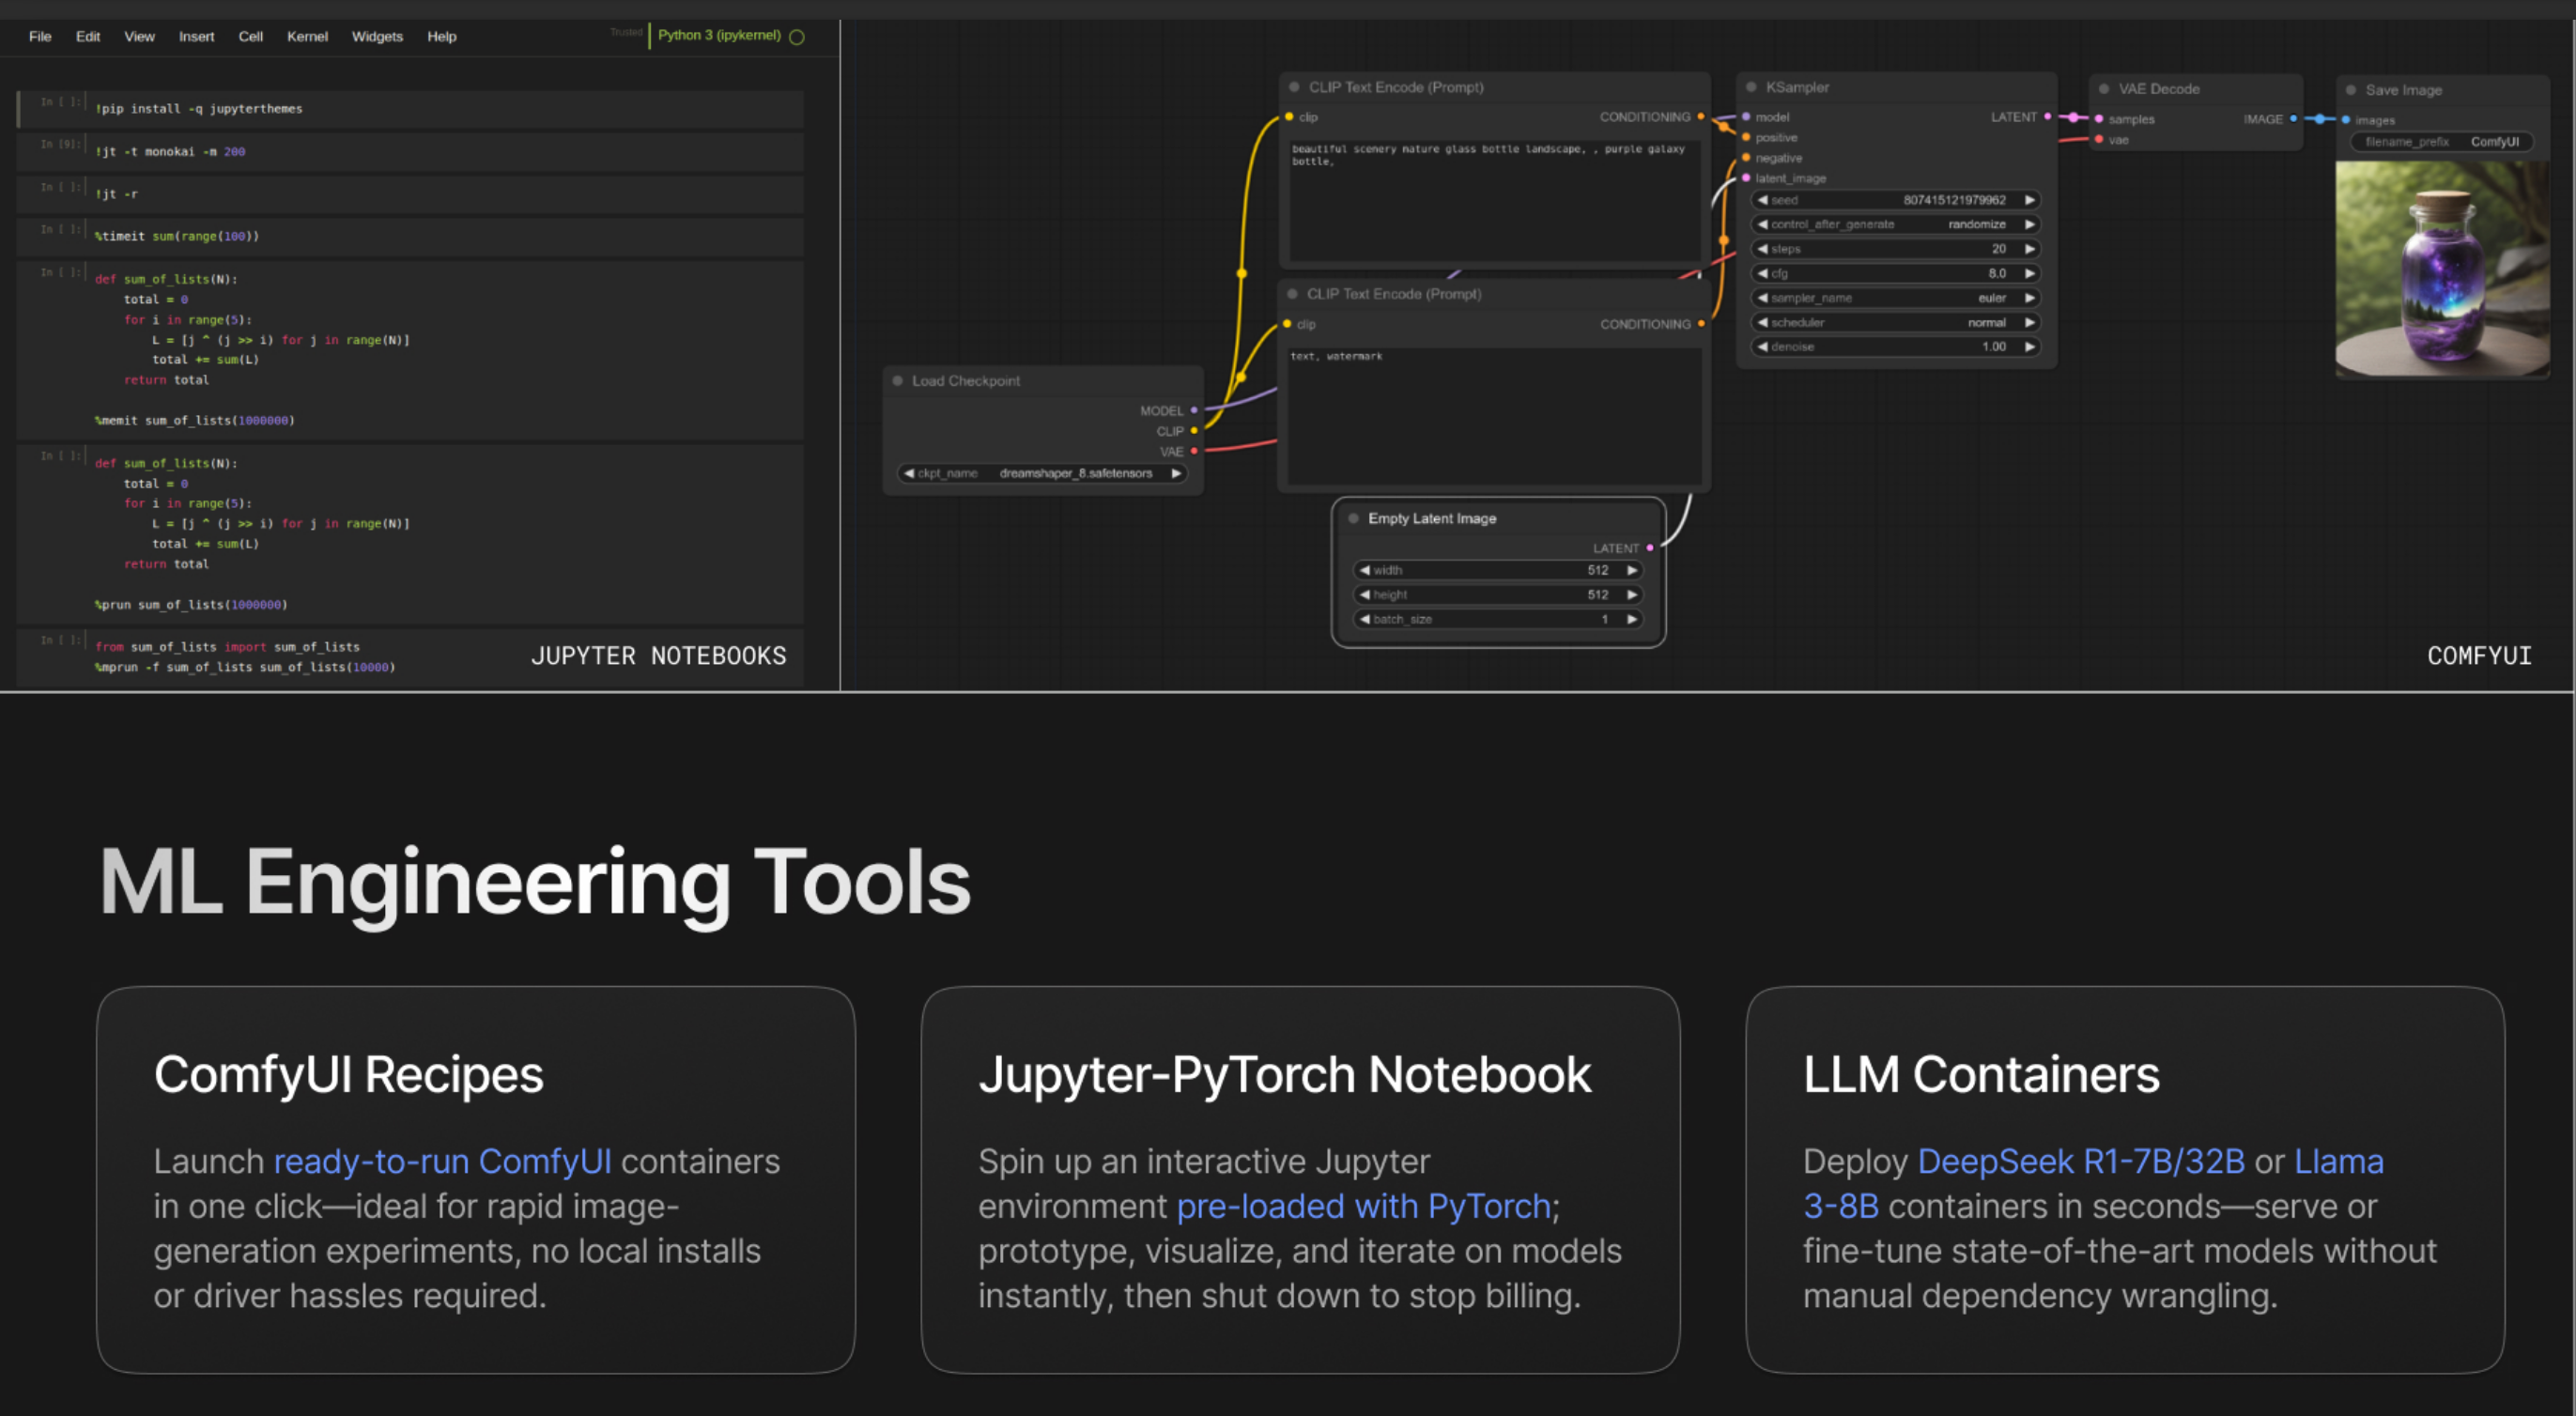
Task: Open the pre-loaded with PyTorch link
Action: pos(1363,1206)
